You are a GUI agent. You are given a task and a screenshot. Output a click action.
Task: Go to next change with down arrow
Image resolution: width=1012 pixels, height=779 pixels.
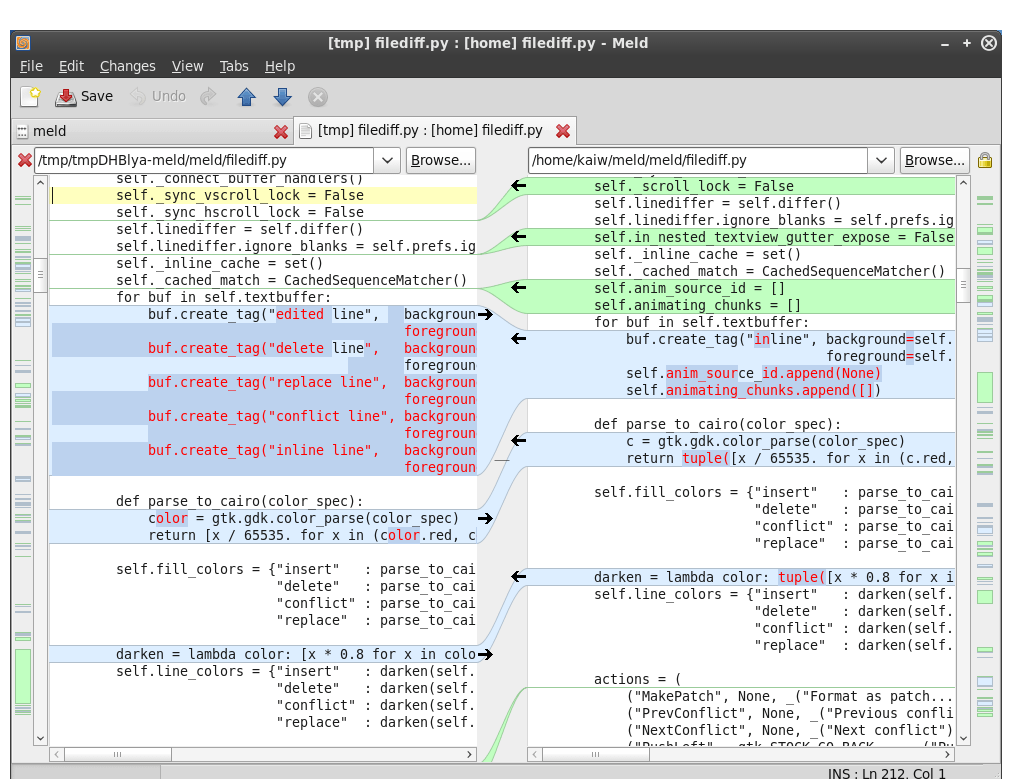(282, 96)
